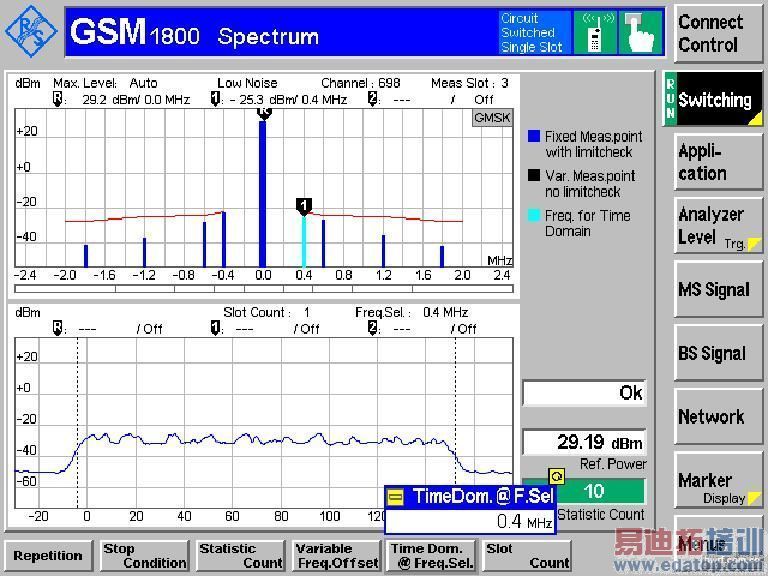Click the Channel : 698 text
768x576 pixels.
[x=361, y=83]
